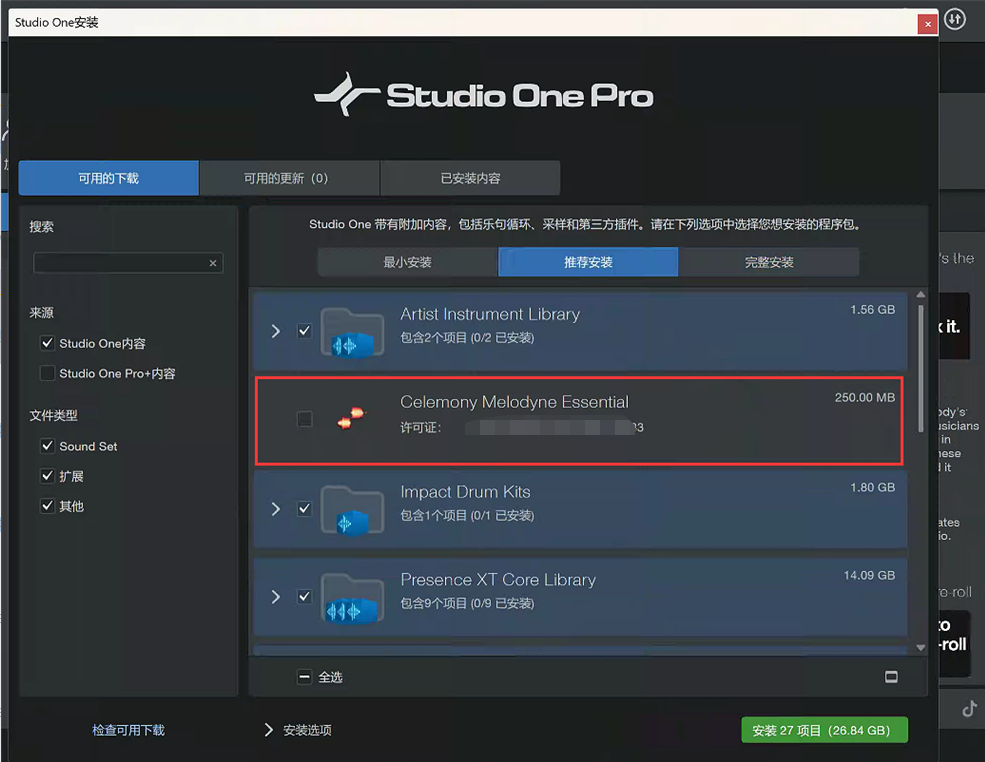This screenshot has width=985, height=762.
Task: Switch to the 已安装内容 tab
Action: click(470, 179)
